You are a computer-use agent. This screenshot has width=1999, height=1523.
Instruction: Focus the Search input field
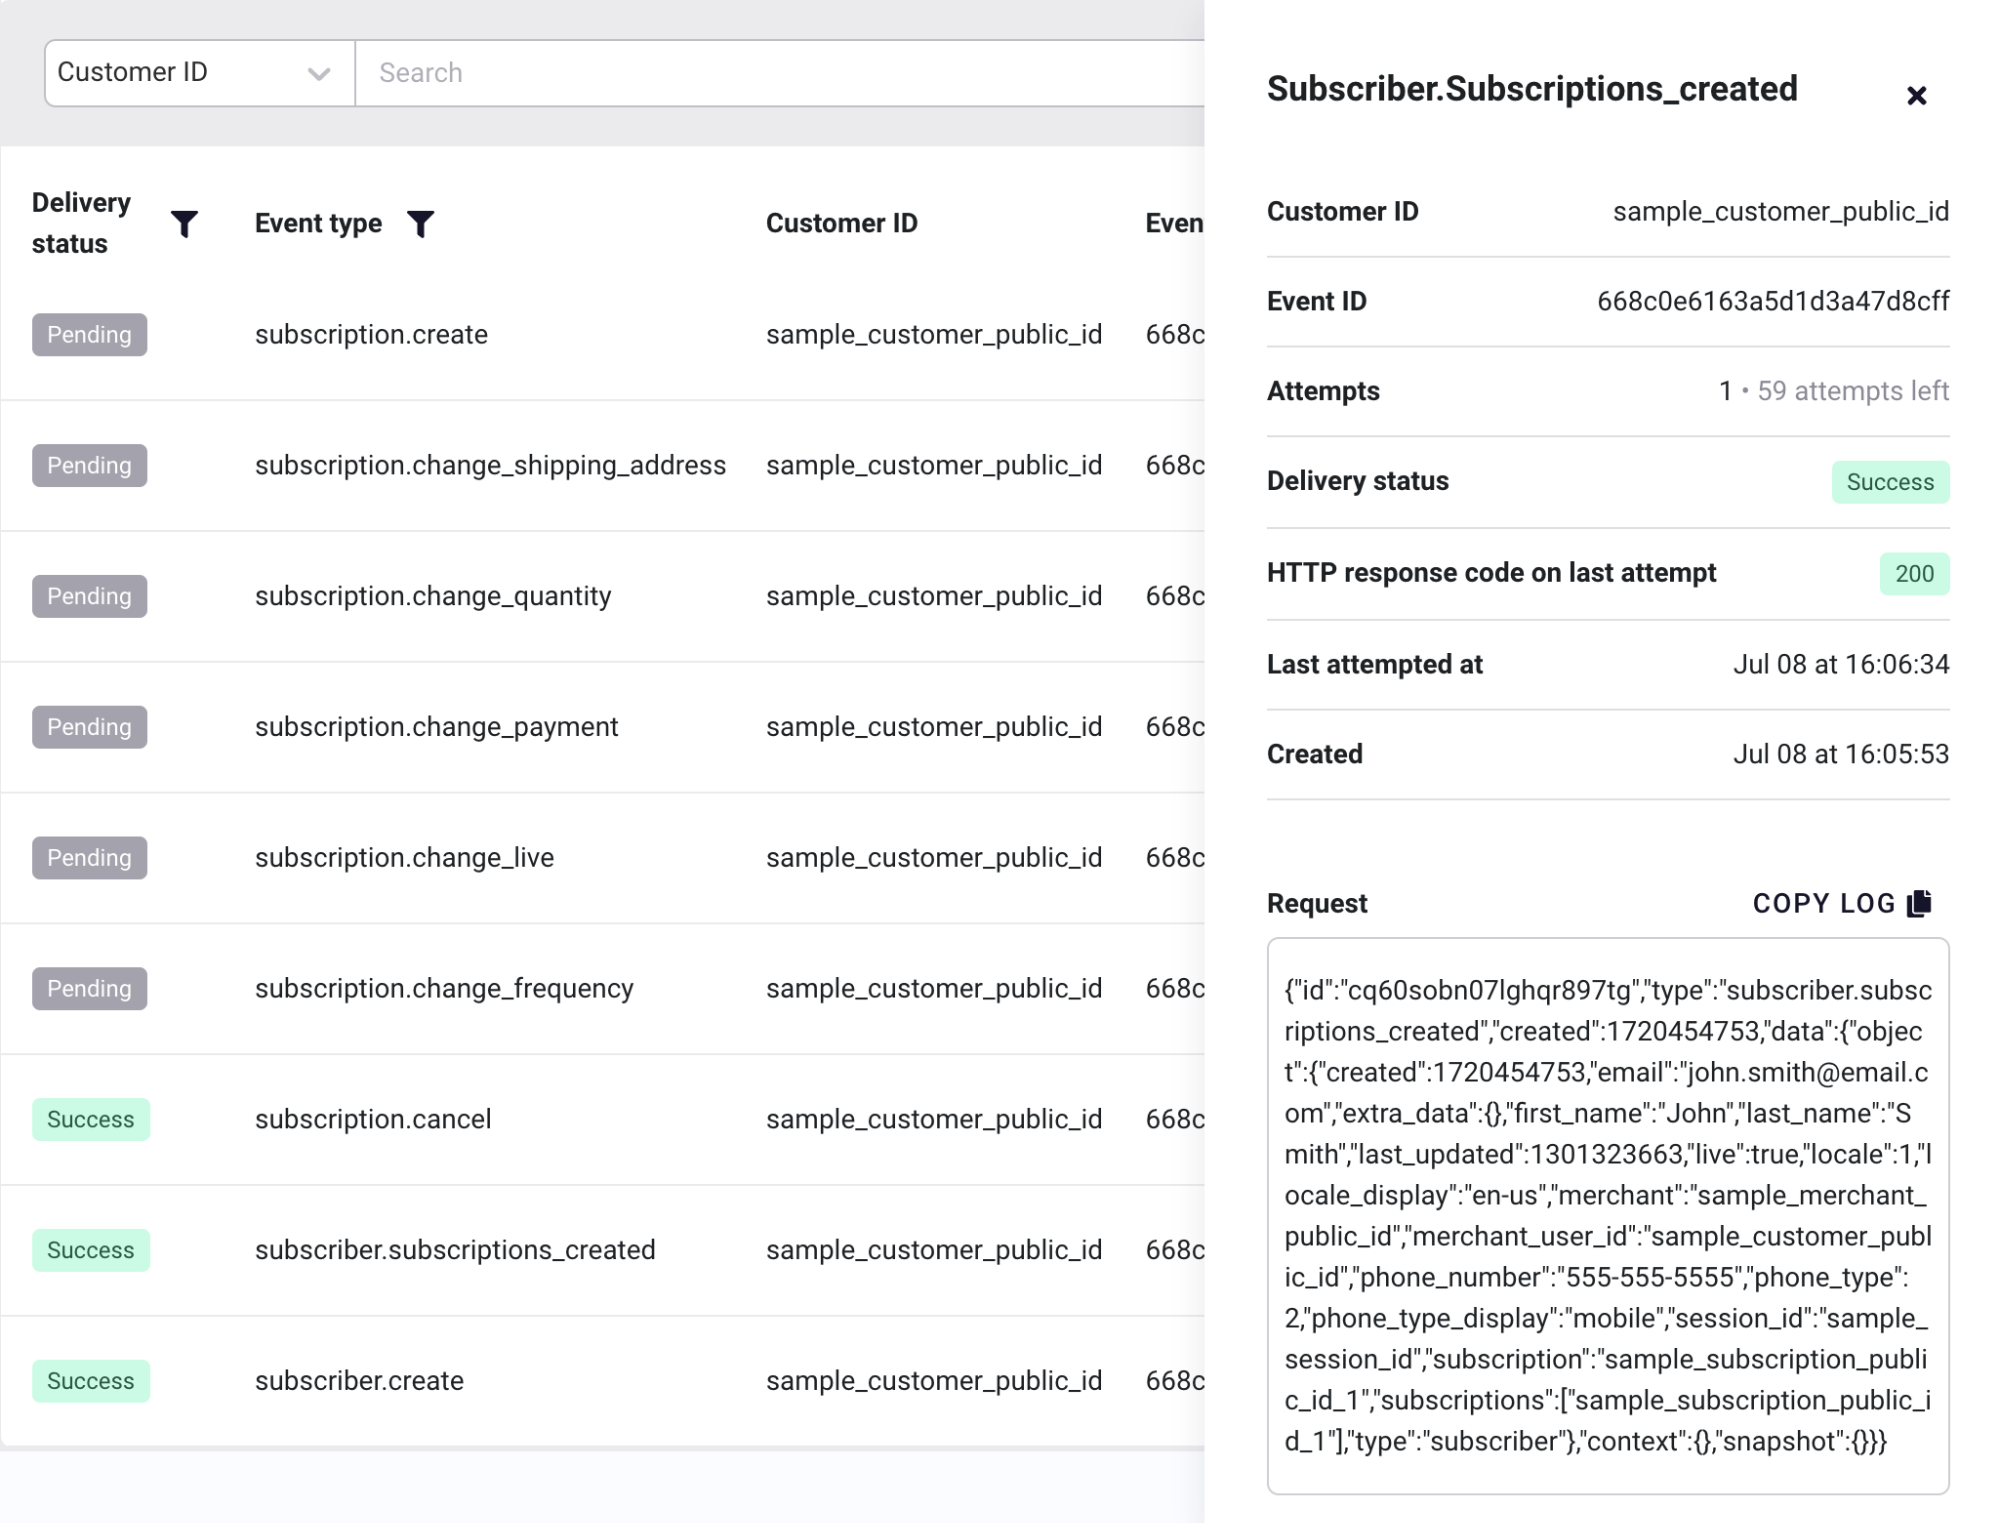pos(780,73)
